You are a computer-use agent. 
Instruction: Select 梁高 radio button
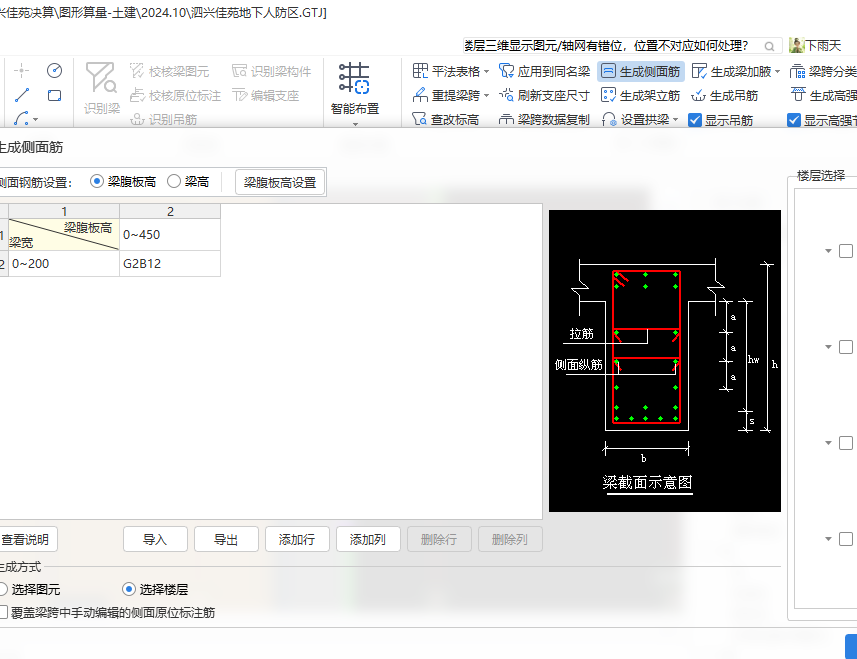pyautogui.click(x=174, y=181)
